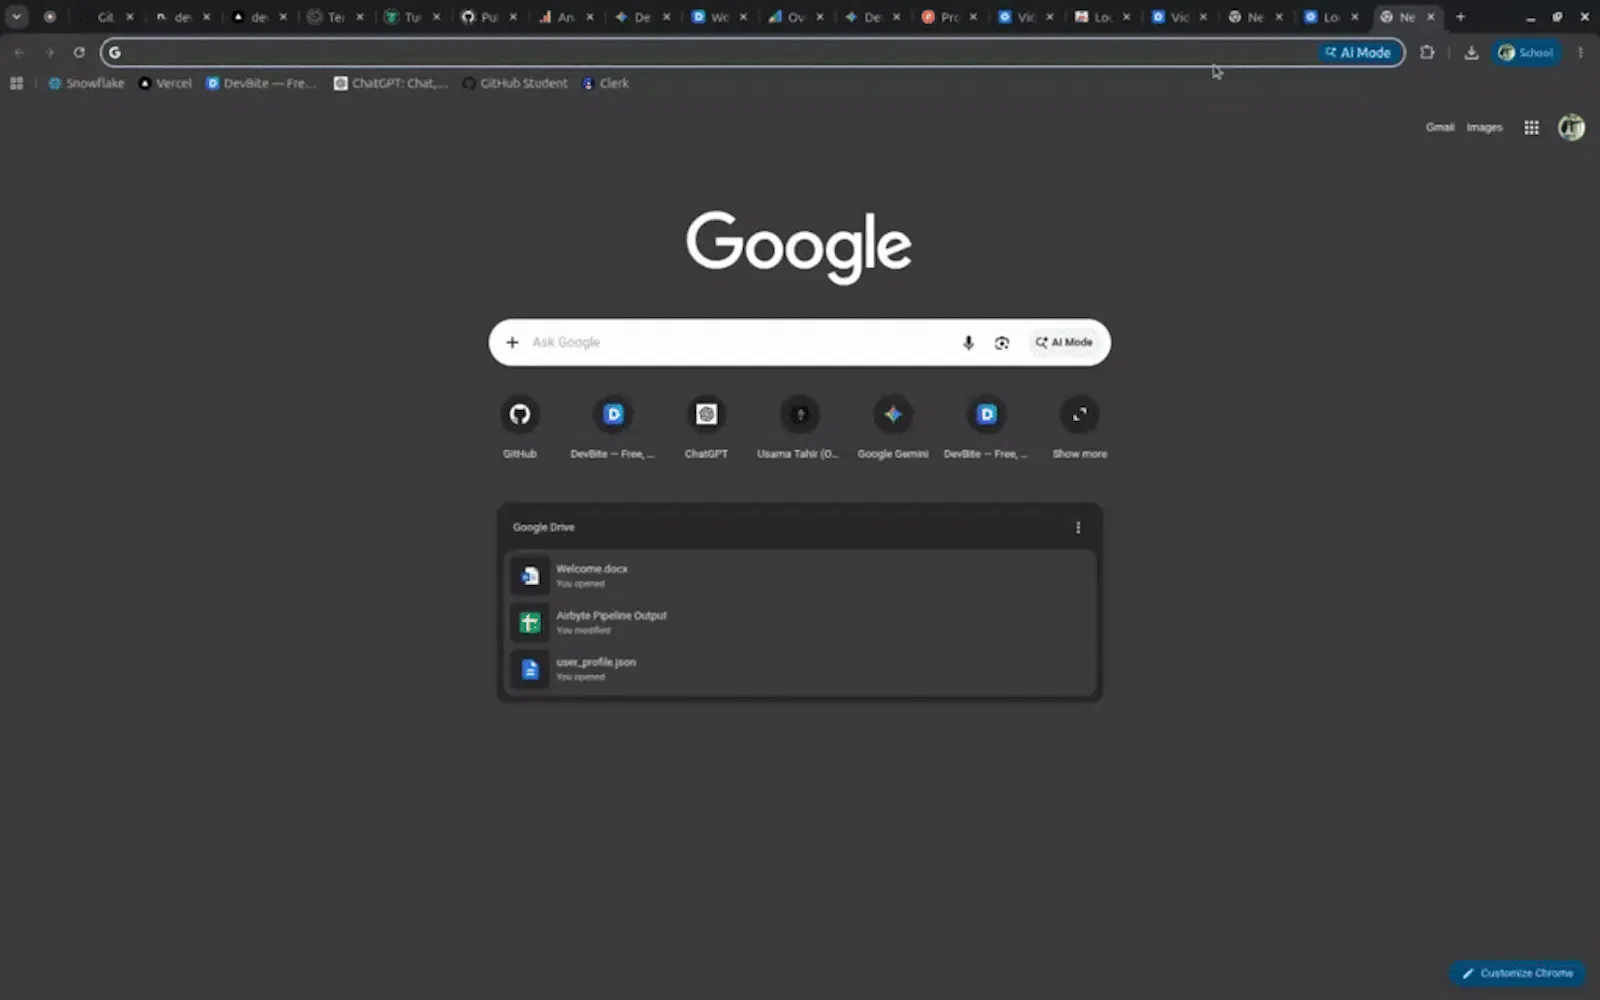Screen dimensions: 1600x1000
Task: Close the Pu GitHub tab
Action: tap(513, 17)
